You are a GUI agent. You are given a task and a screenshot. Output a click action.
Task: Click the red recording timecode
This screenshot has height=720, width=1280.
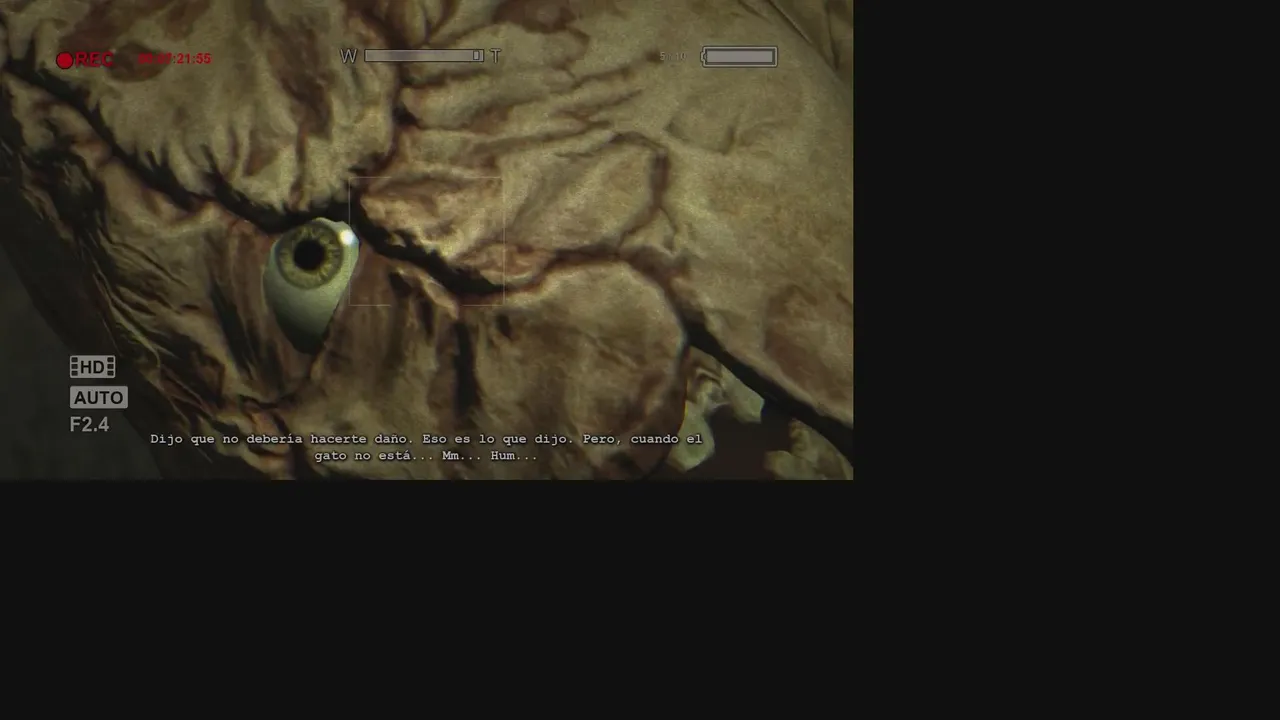click(x=175, y=59)
